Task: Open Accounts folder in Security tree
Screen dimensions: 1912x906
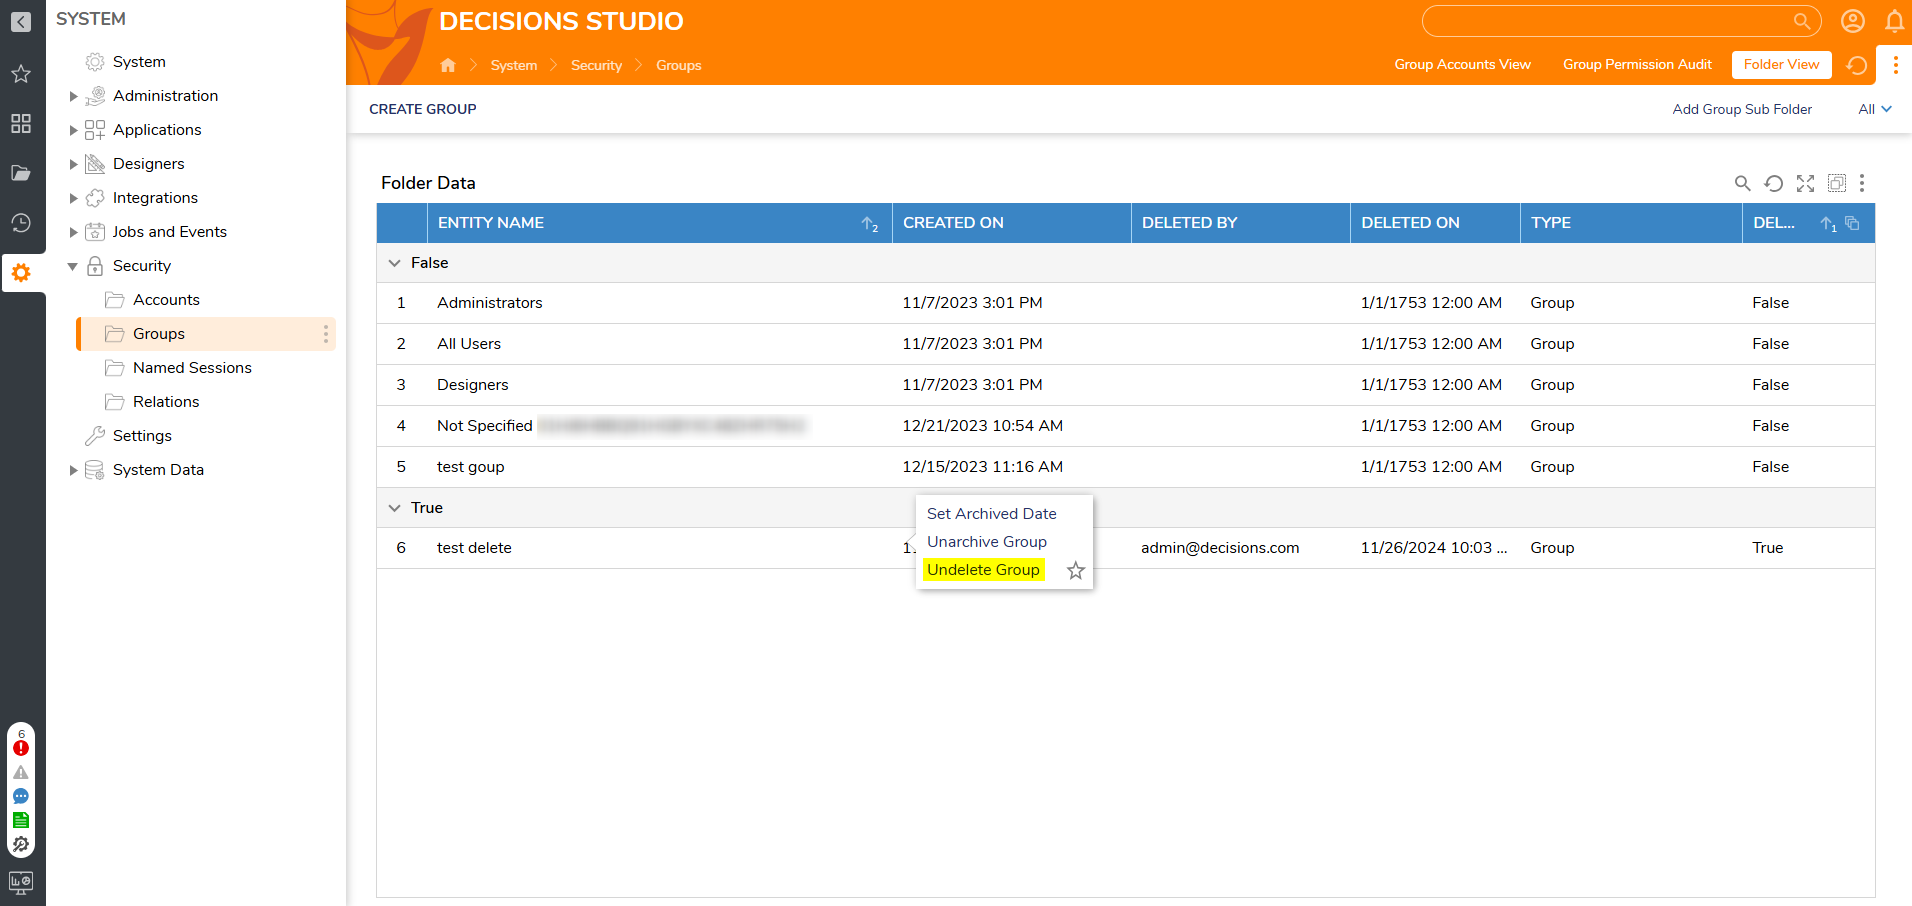Action: point(166,300)
